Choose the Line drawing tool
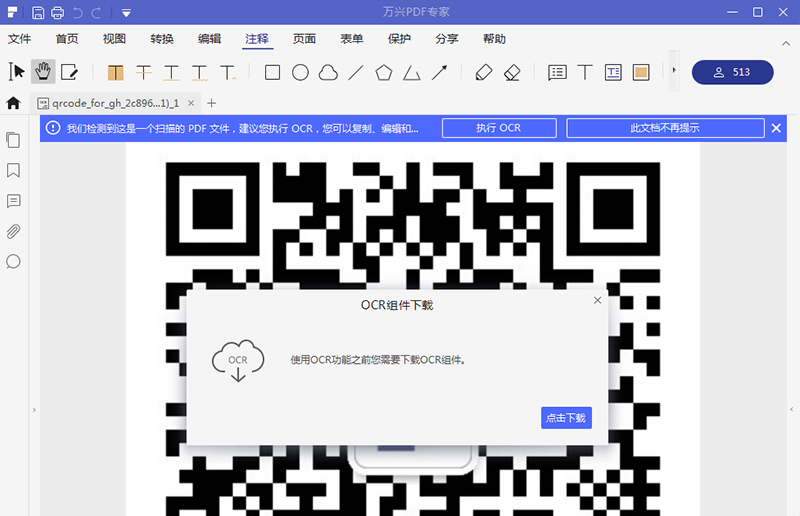The image size is (800, 516). 356,72
